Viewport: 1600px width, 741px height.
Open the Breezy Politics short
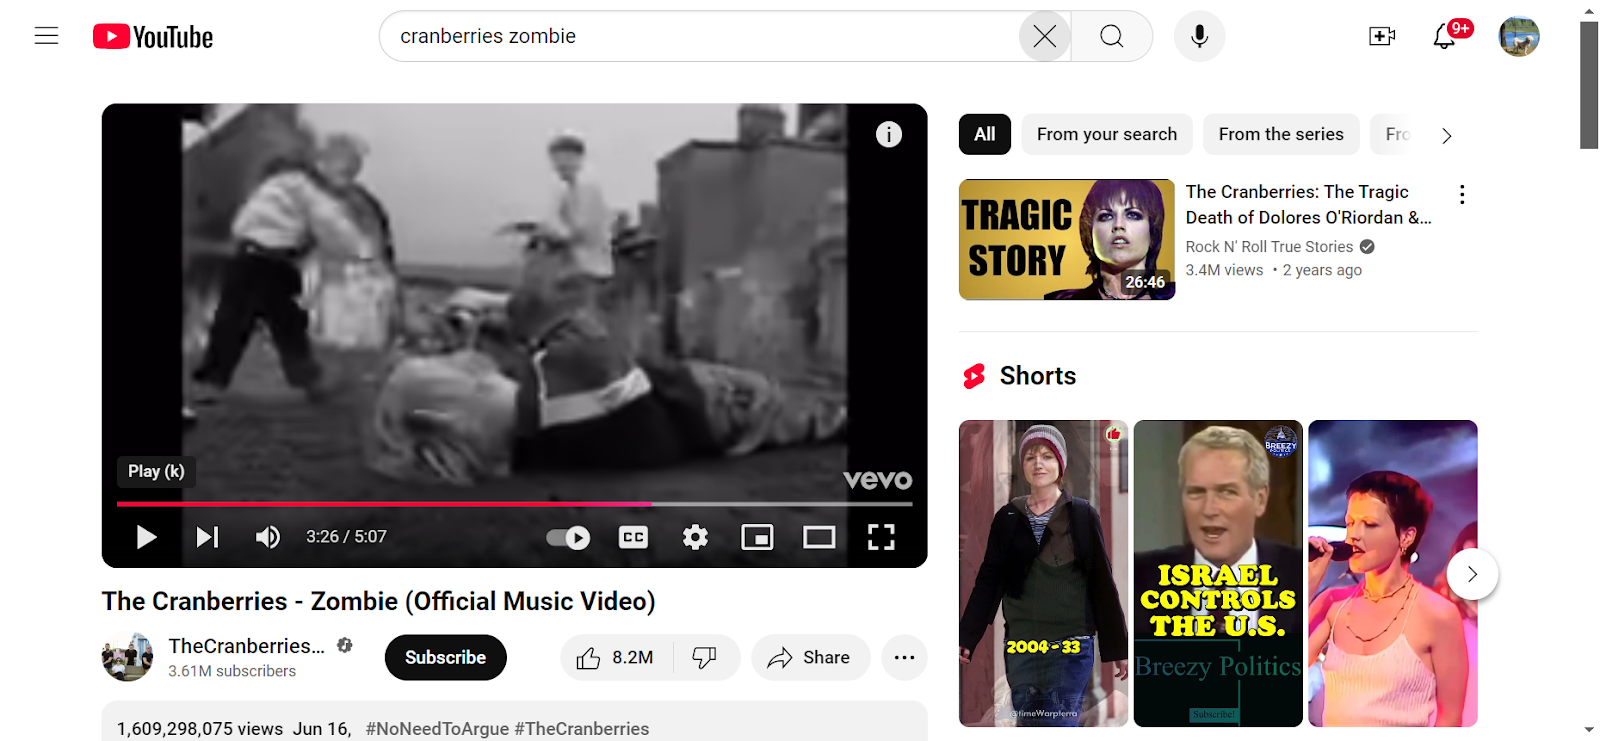point(1218,573)
